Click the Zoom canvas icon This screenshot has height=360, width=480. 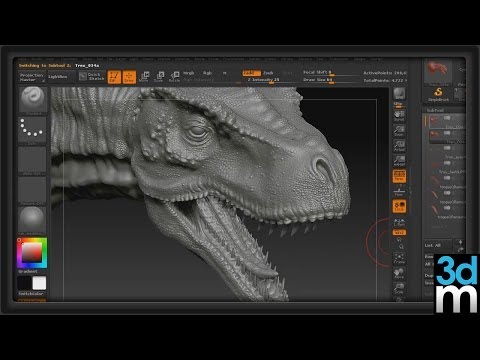tap(399, 130)
